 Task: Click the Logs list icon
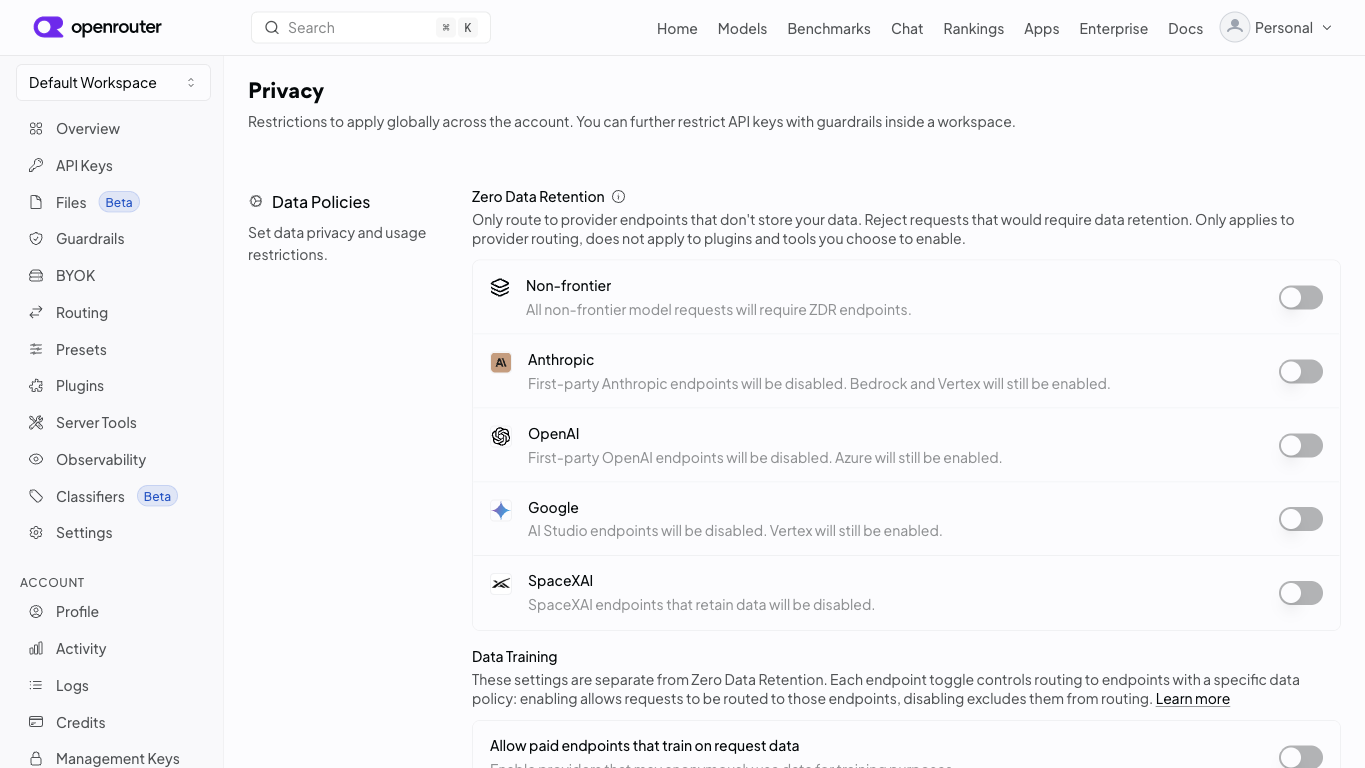coord(36,685)
